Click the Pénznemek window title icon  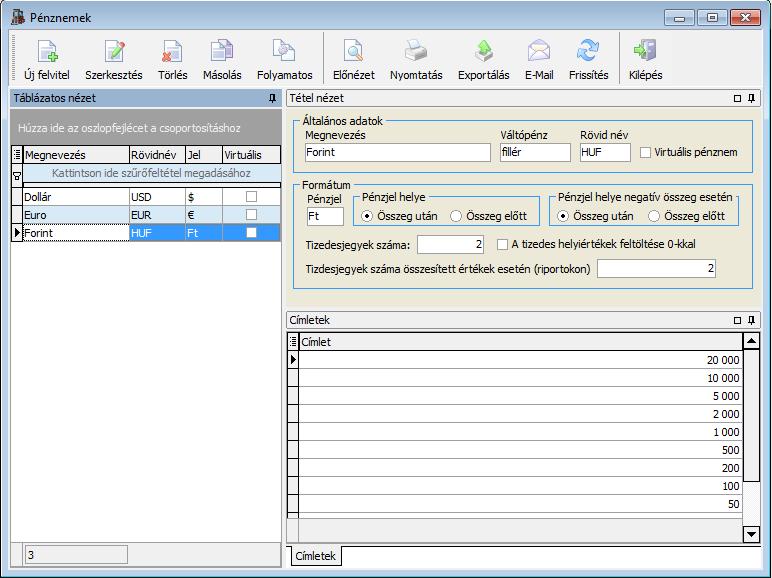[18, 17]
